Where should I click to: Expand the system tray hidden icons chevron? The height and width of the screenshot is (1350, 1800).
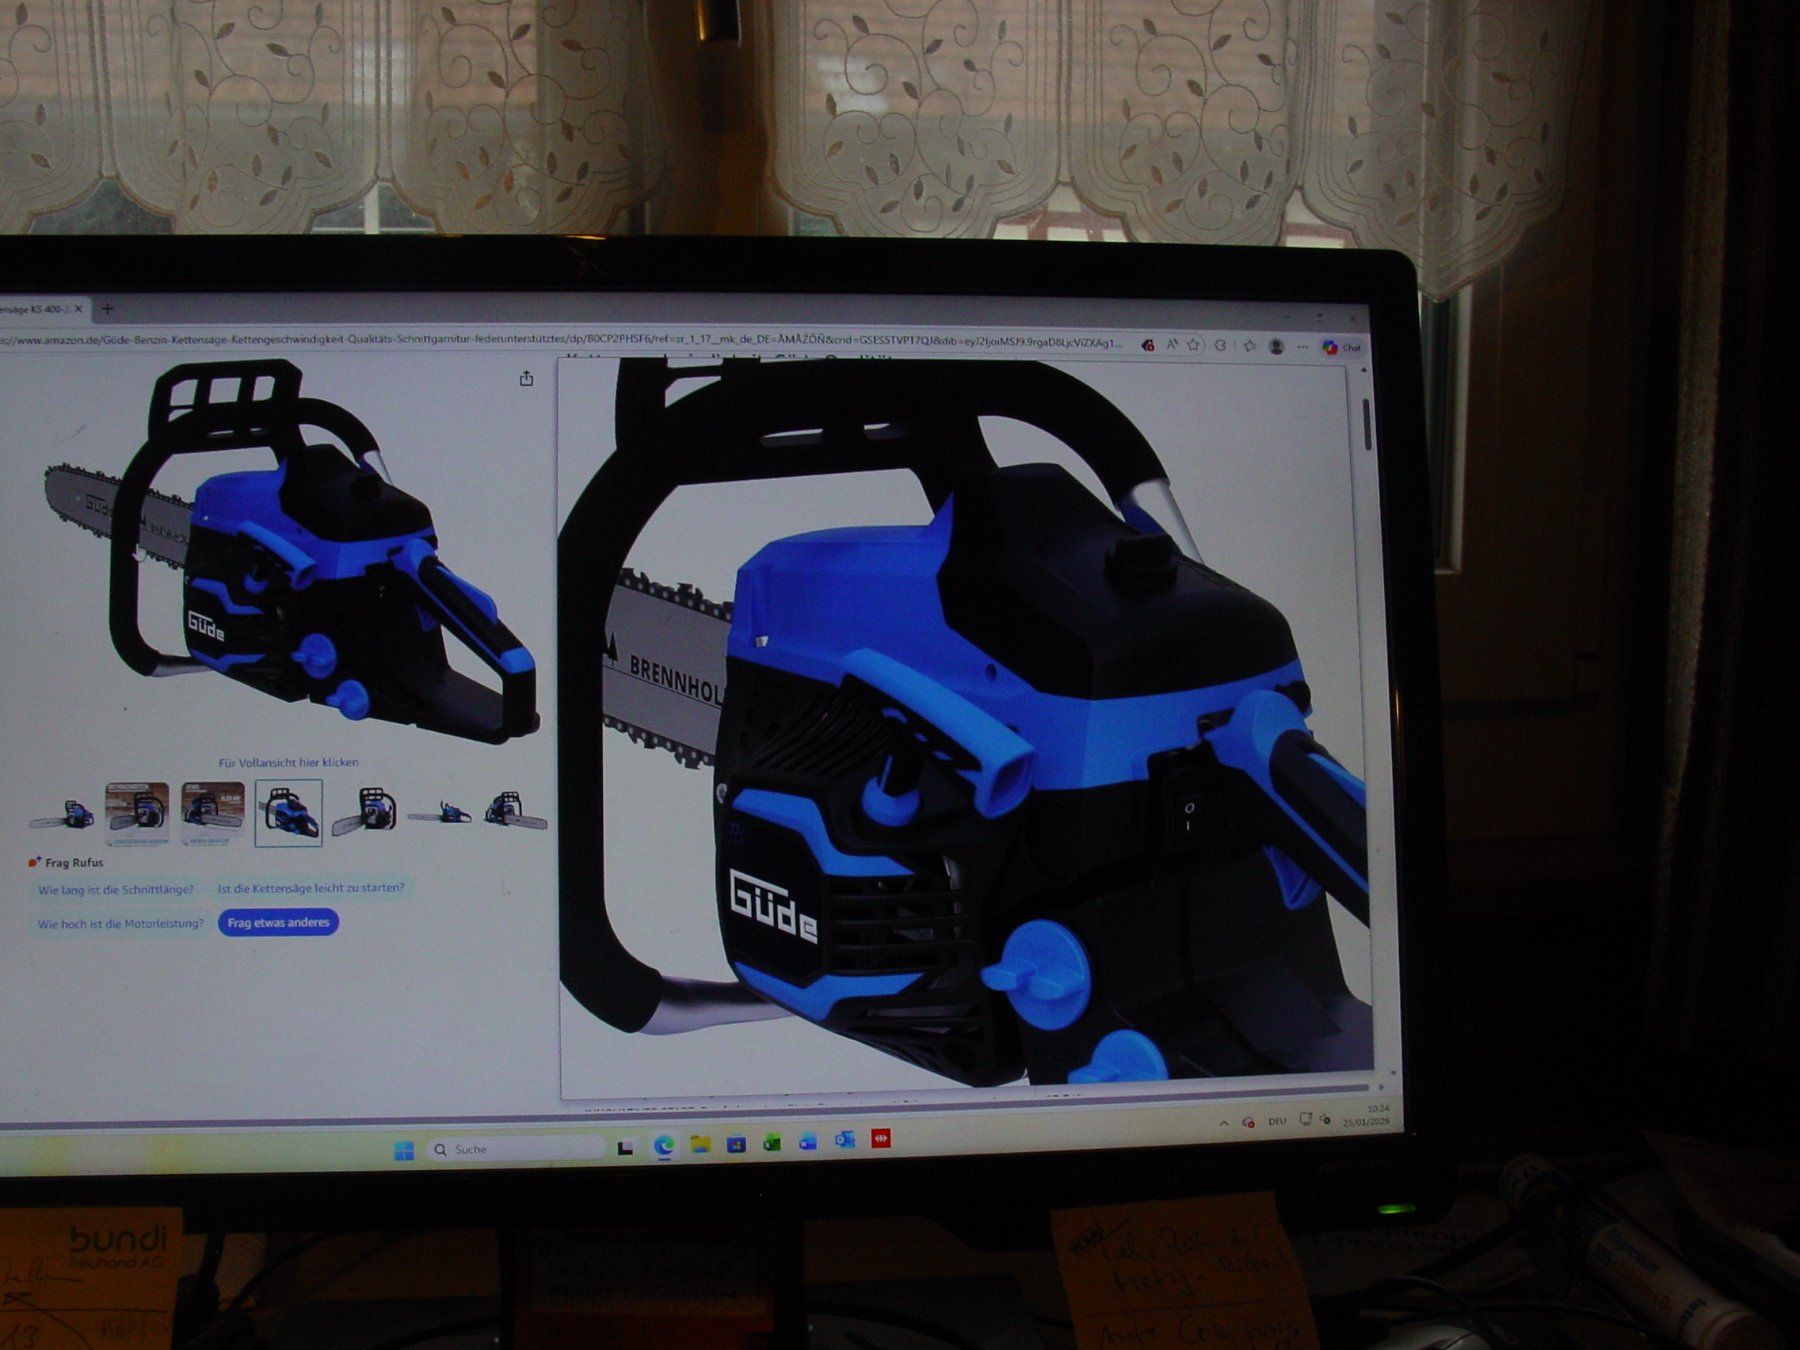click(1224, 1124)
